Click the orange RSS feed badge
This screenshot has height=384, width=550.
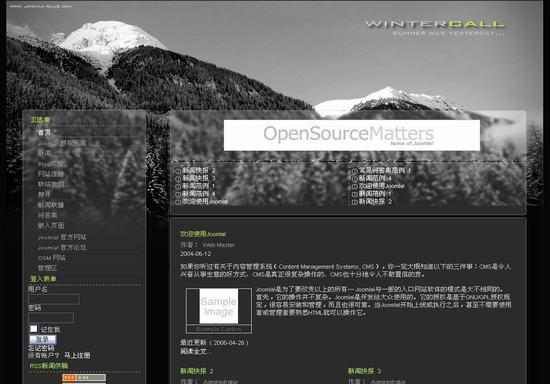[x=84, y=377]
